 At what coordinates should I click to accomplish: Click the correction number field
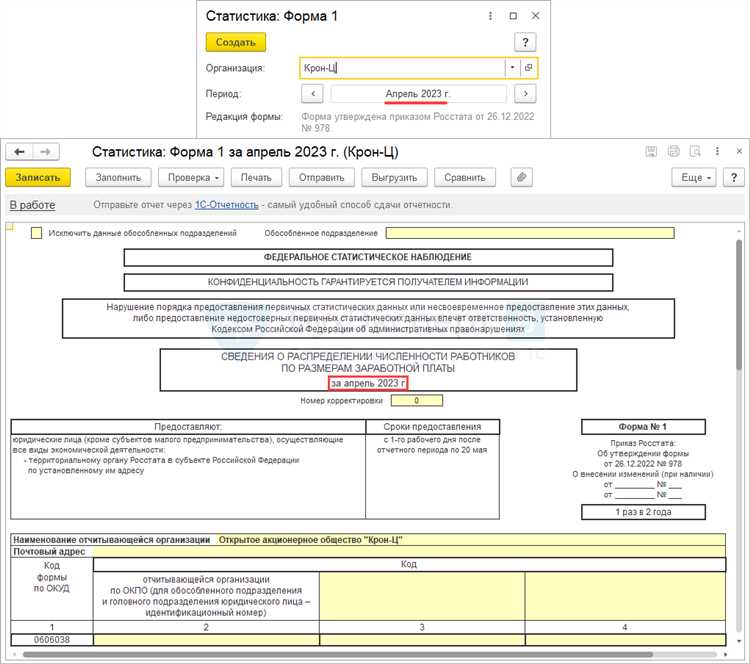click(x=417, y=400)
